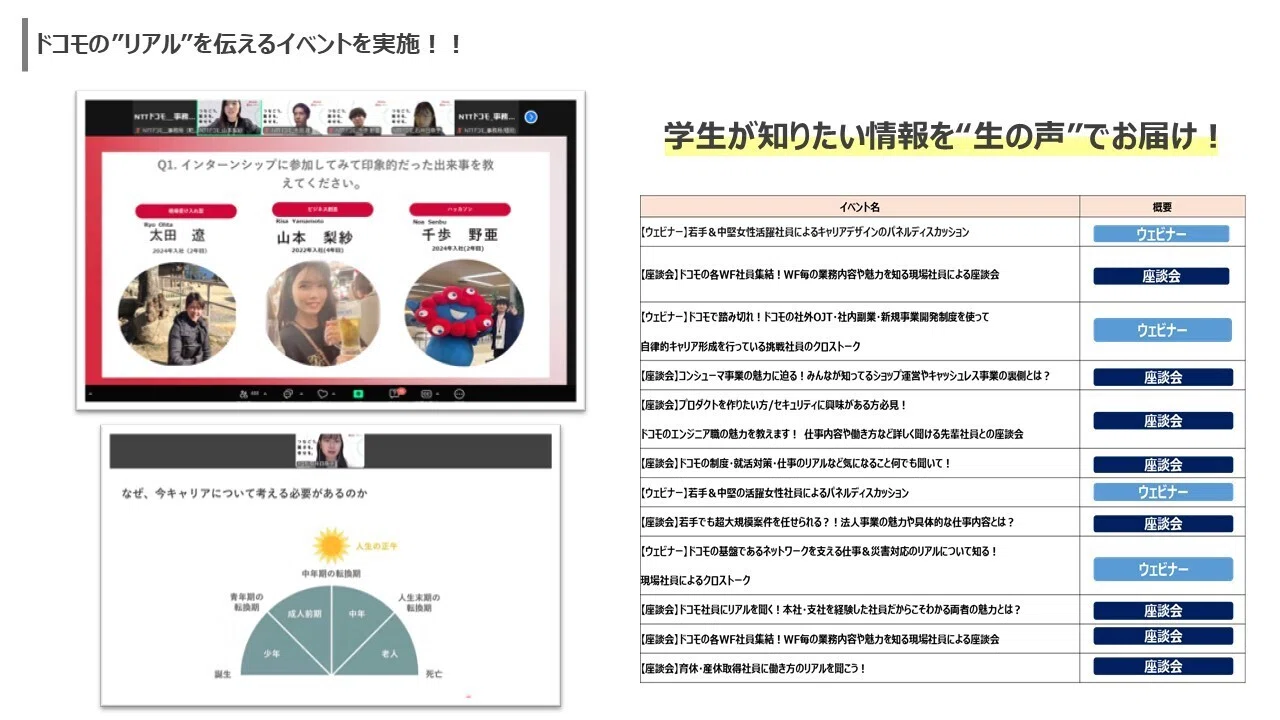Click 千歩 野亜's round mascot photo
This screenshot has width=1280, height=720.
[464, 315]
